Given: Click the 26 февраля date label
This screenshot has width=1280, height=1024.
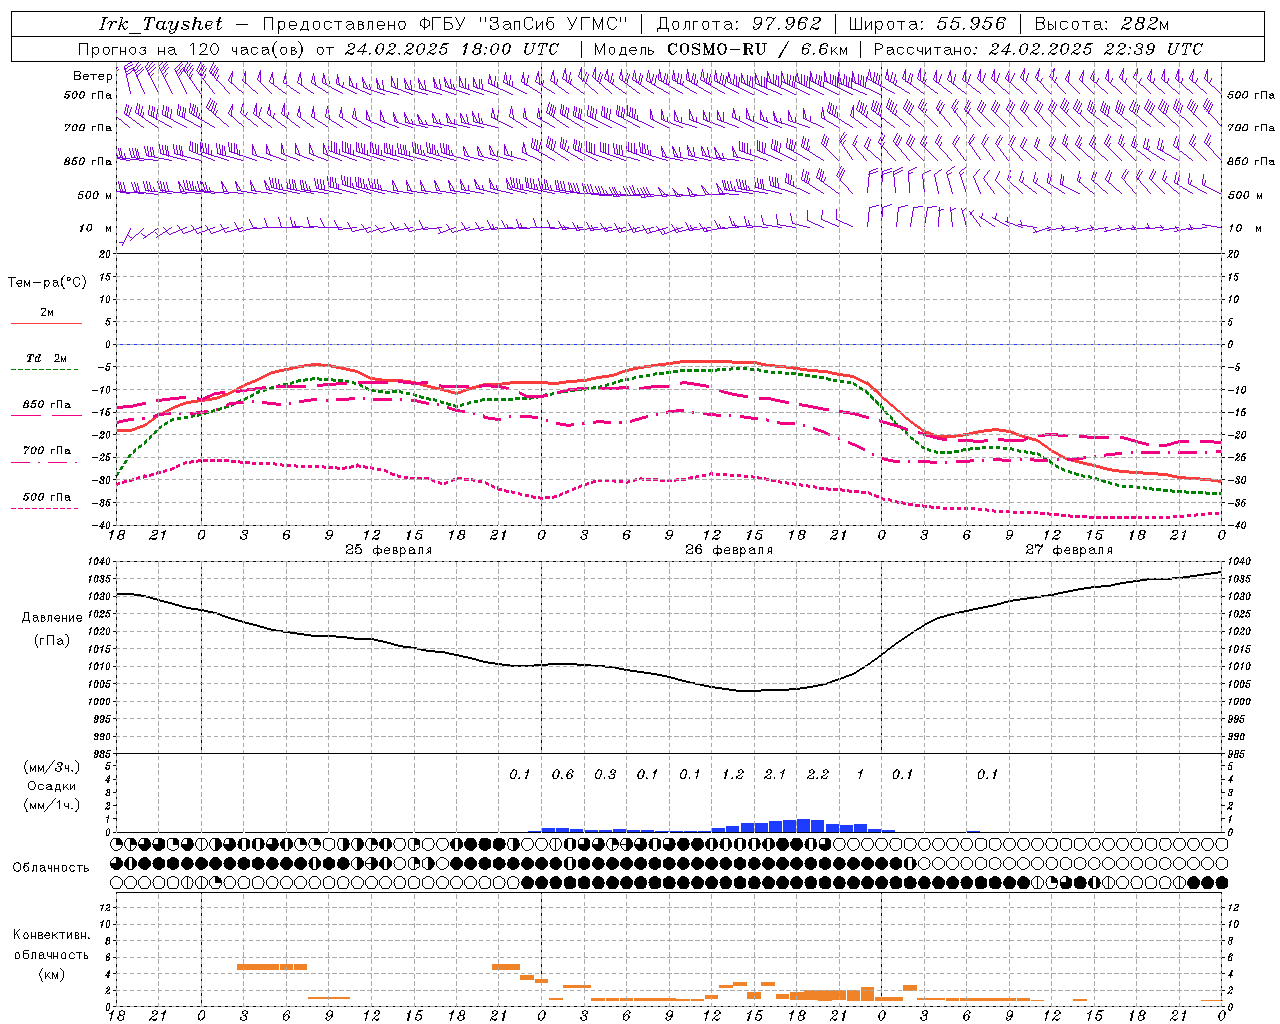Looking at the screenshot, I should click(x=729, y=550).
